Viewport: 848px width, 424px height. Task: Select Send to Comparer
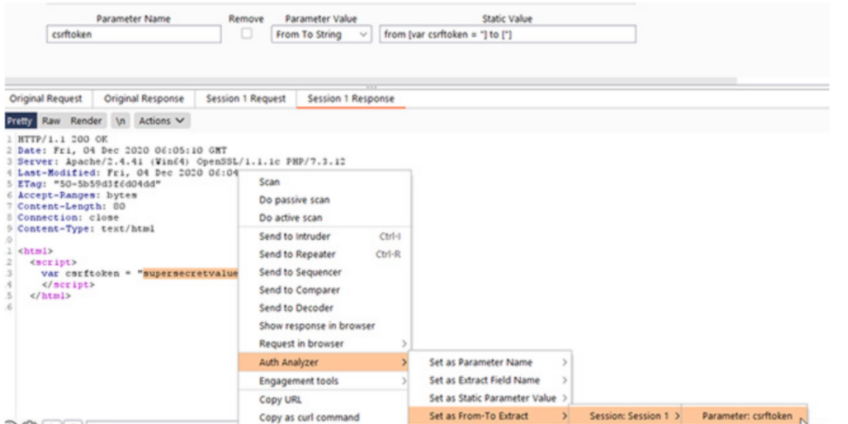click(x=324, y=290)
